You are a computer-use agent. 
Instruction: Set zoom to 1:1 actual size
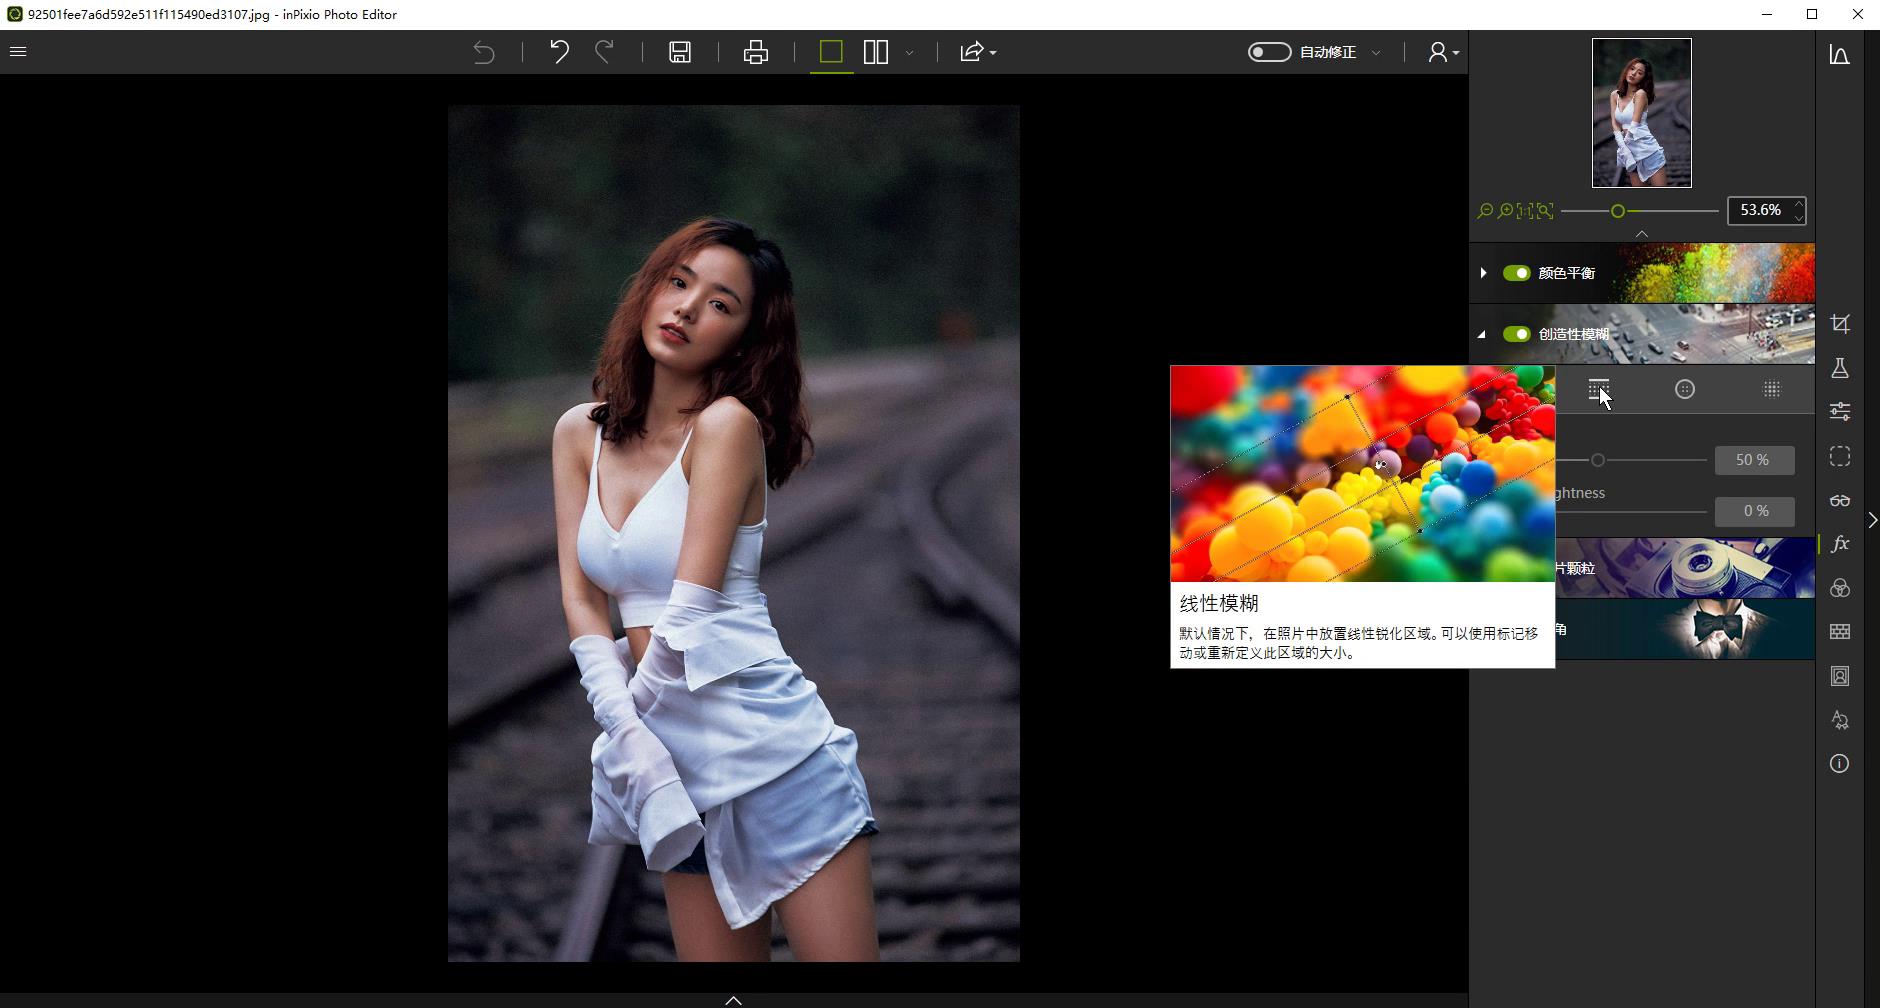click(1525, 211)
